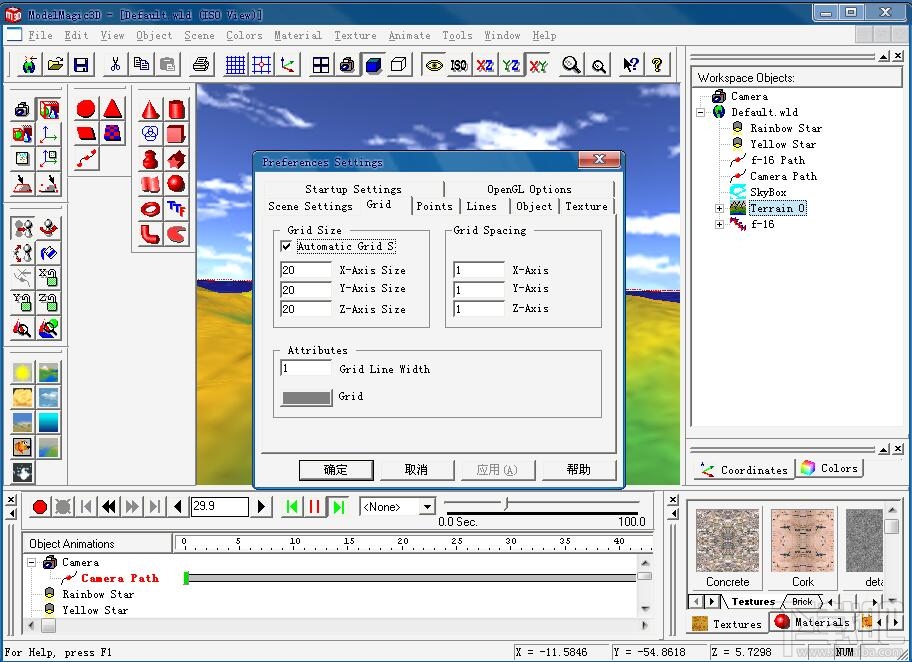912x662 pixels.
Task: Expand the f-16 node in Workspace Objects
Action: 722,224
